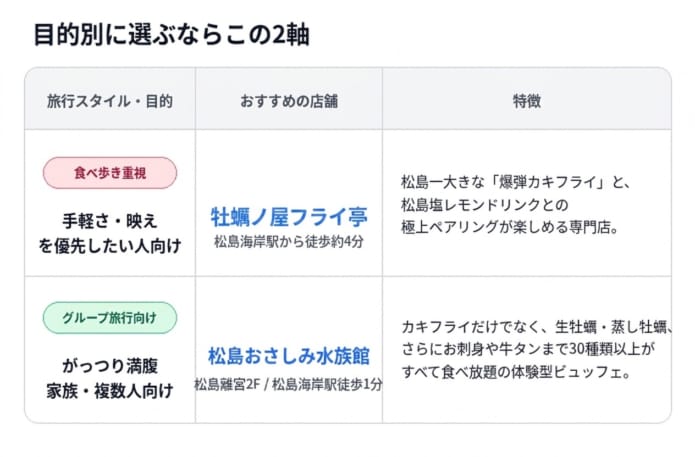Select the 旅行スタイル・目的 column header

(110, 101)
